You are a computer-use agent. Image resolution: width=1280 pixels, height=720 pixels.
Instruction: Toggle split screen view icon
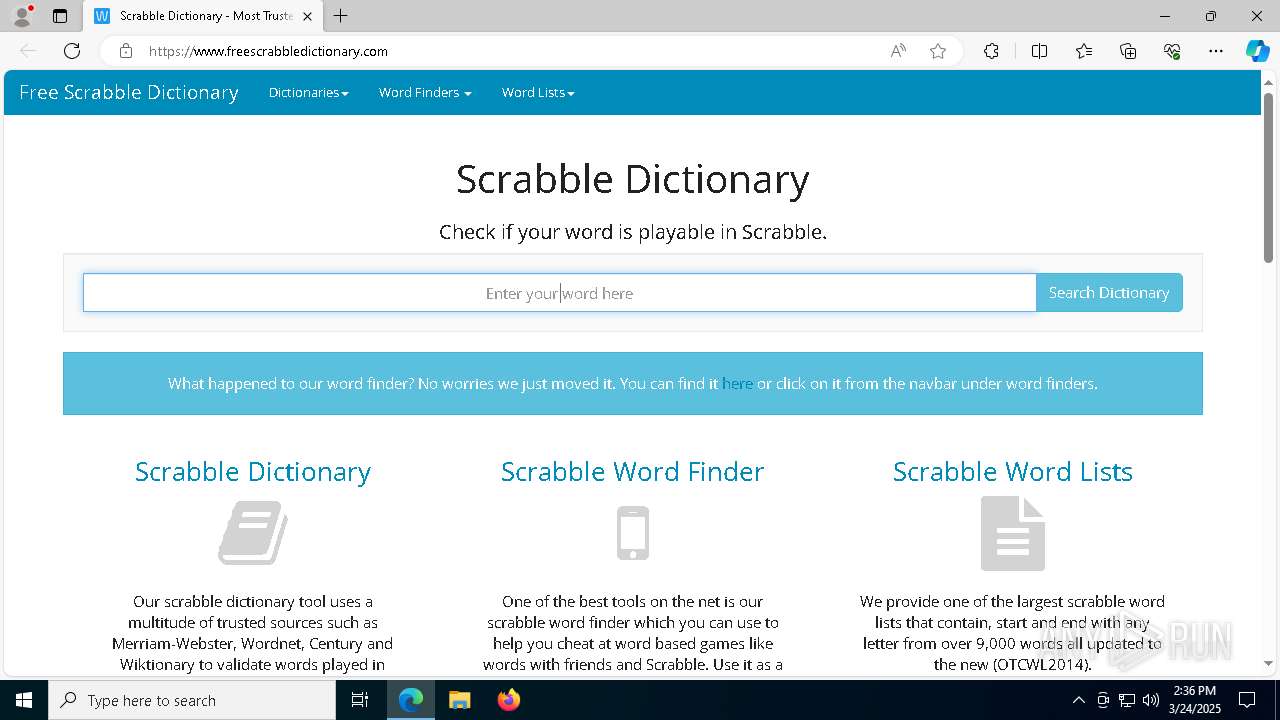tap(1039, 51)
